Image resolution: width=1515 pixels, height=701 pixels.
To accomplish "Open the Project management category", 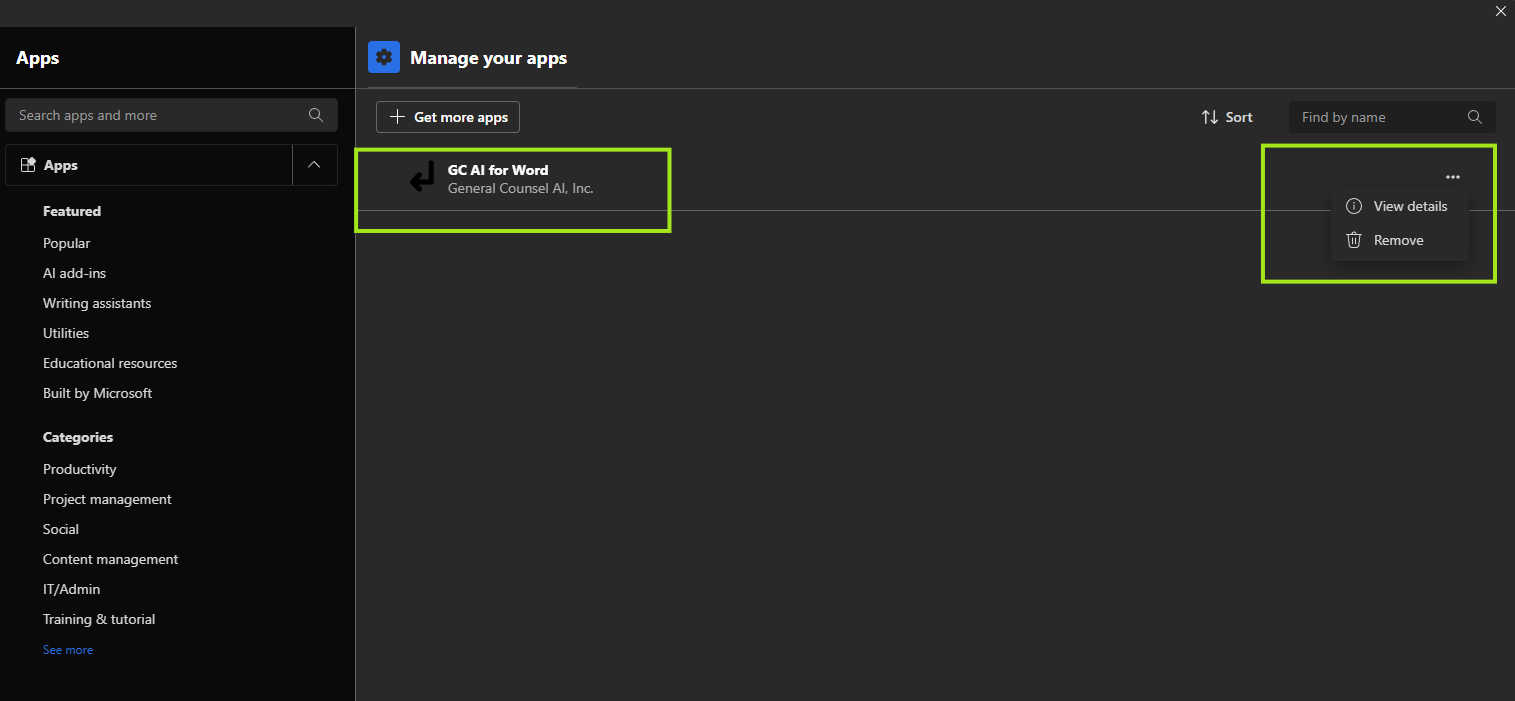I will (107, 499).
